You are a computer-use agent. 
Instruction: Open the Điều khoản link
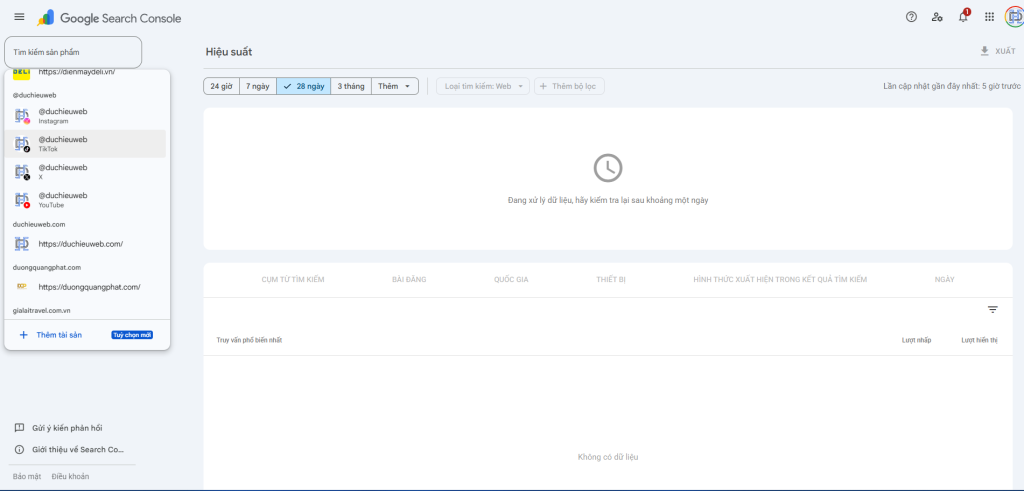click(71, 477)
